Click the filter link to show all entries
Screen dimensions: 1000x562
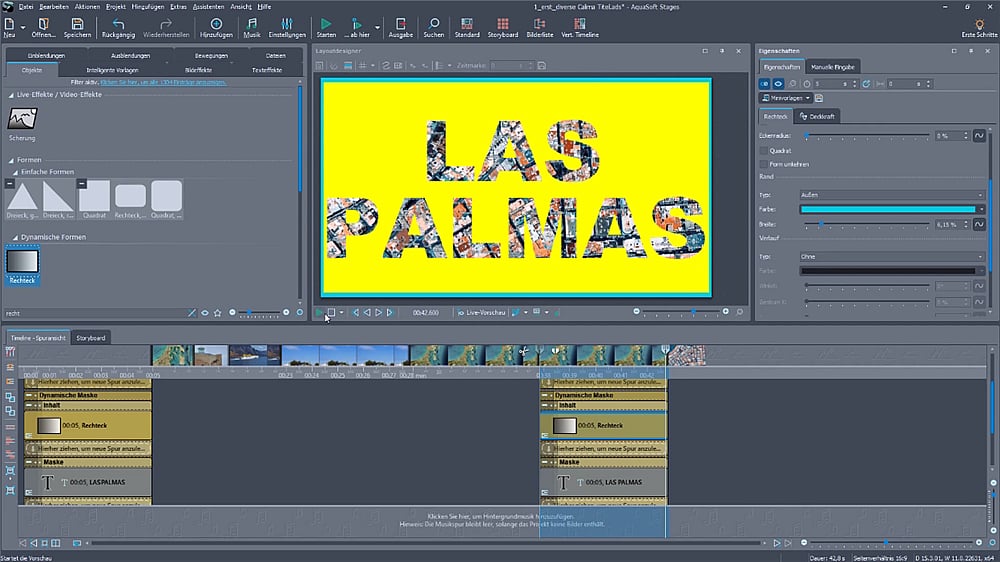coord(165,82)
